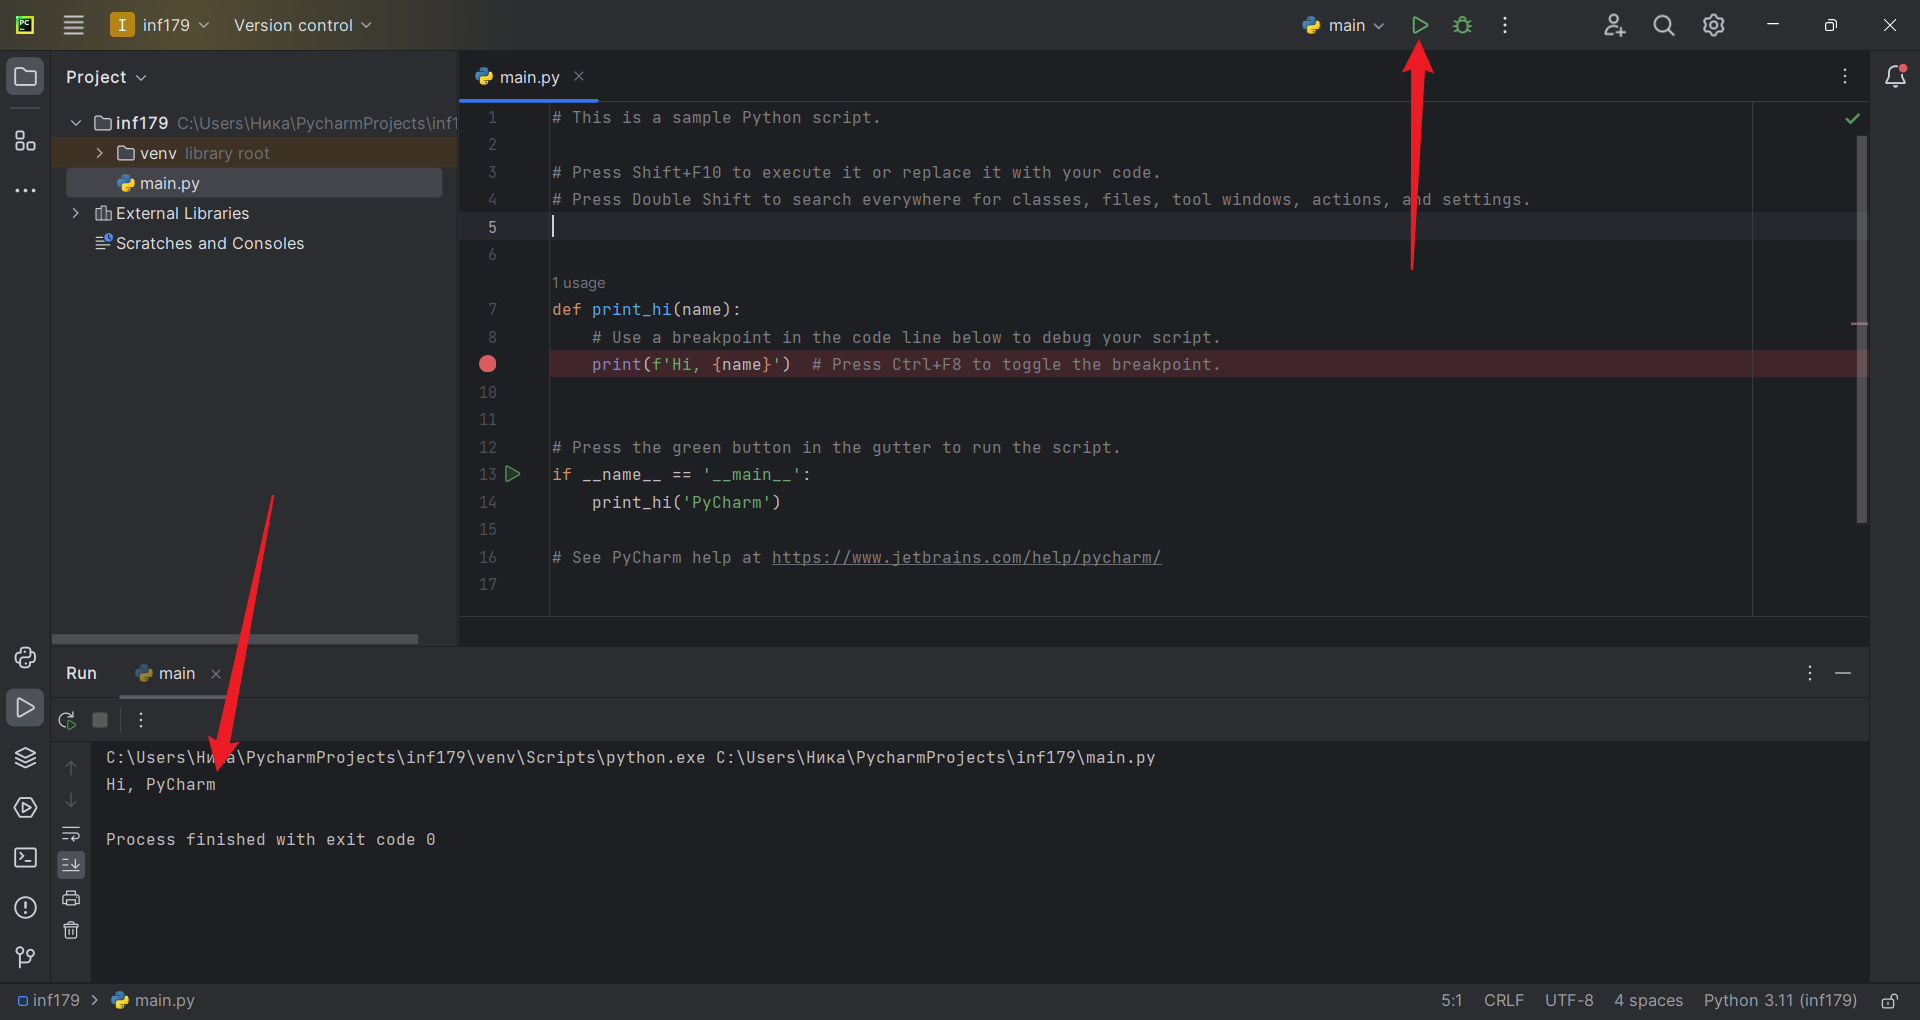
Task: Open the Terminal tool window
Action: pos(25,857)
